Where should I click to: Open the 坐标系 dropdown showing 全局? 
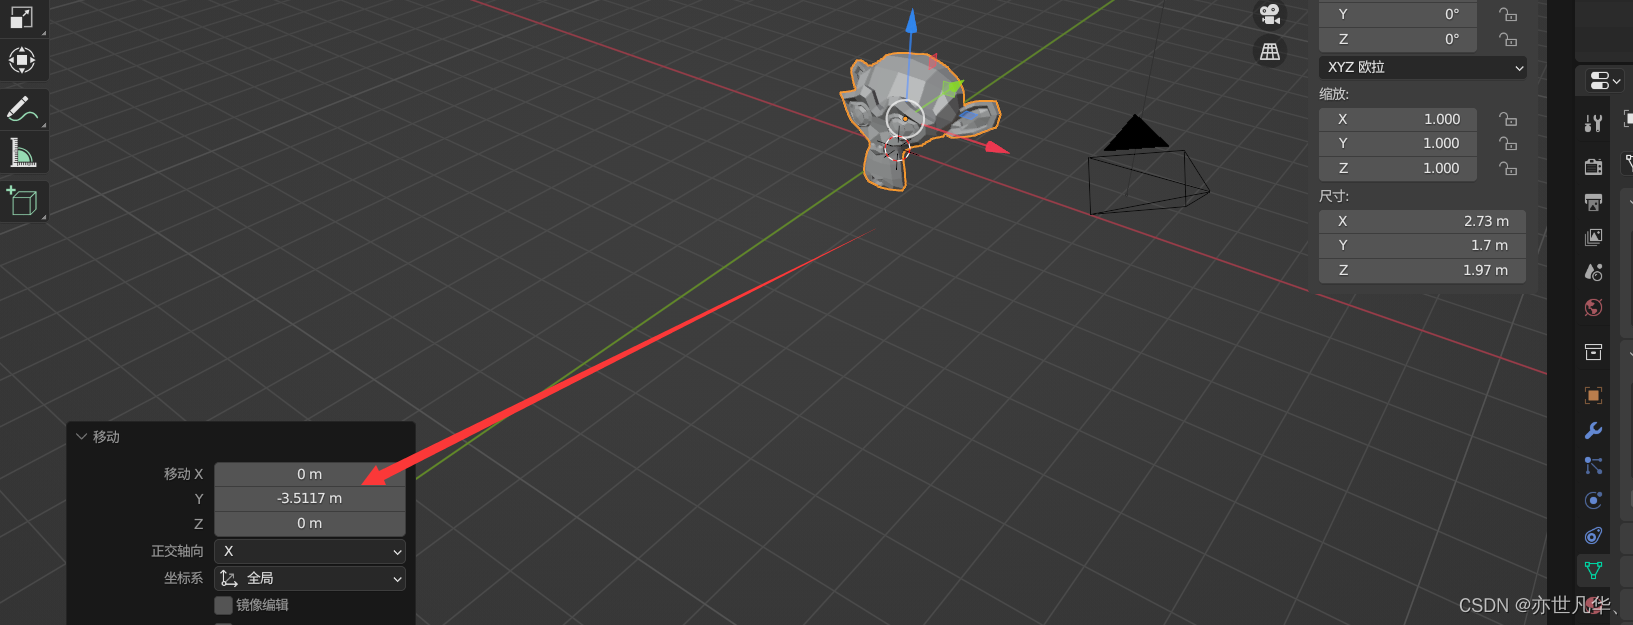310,578
